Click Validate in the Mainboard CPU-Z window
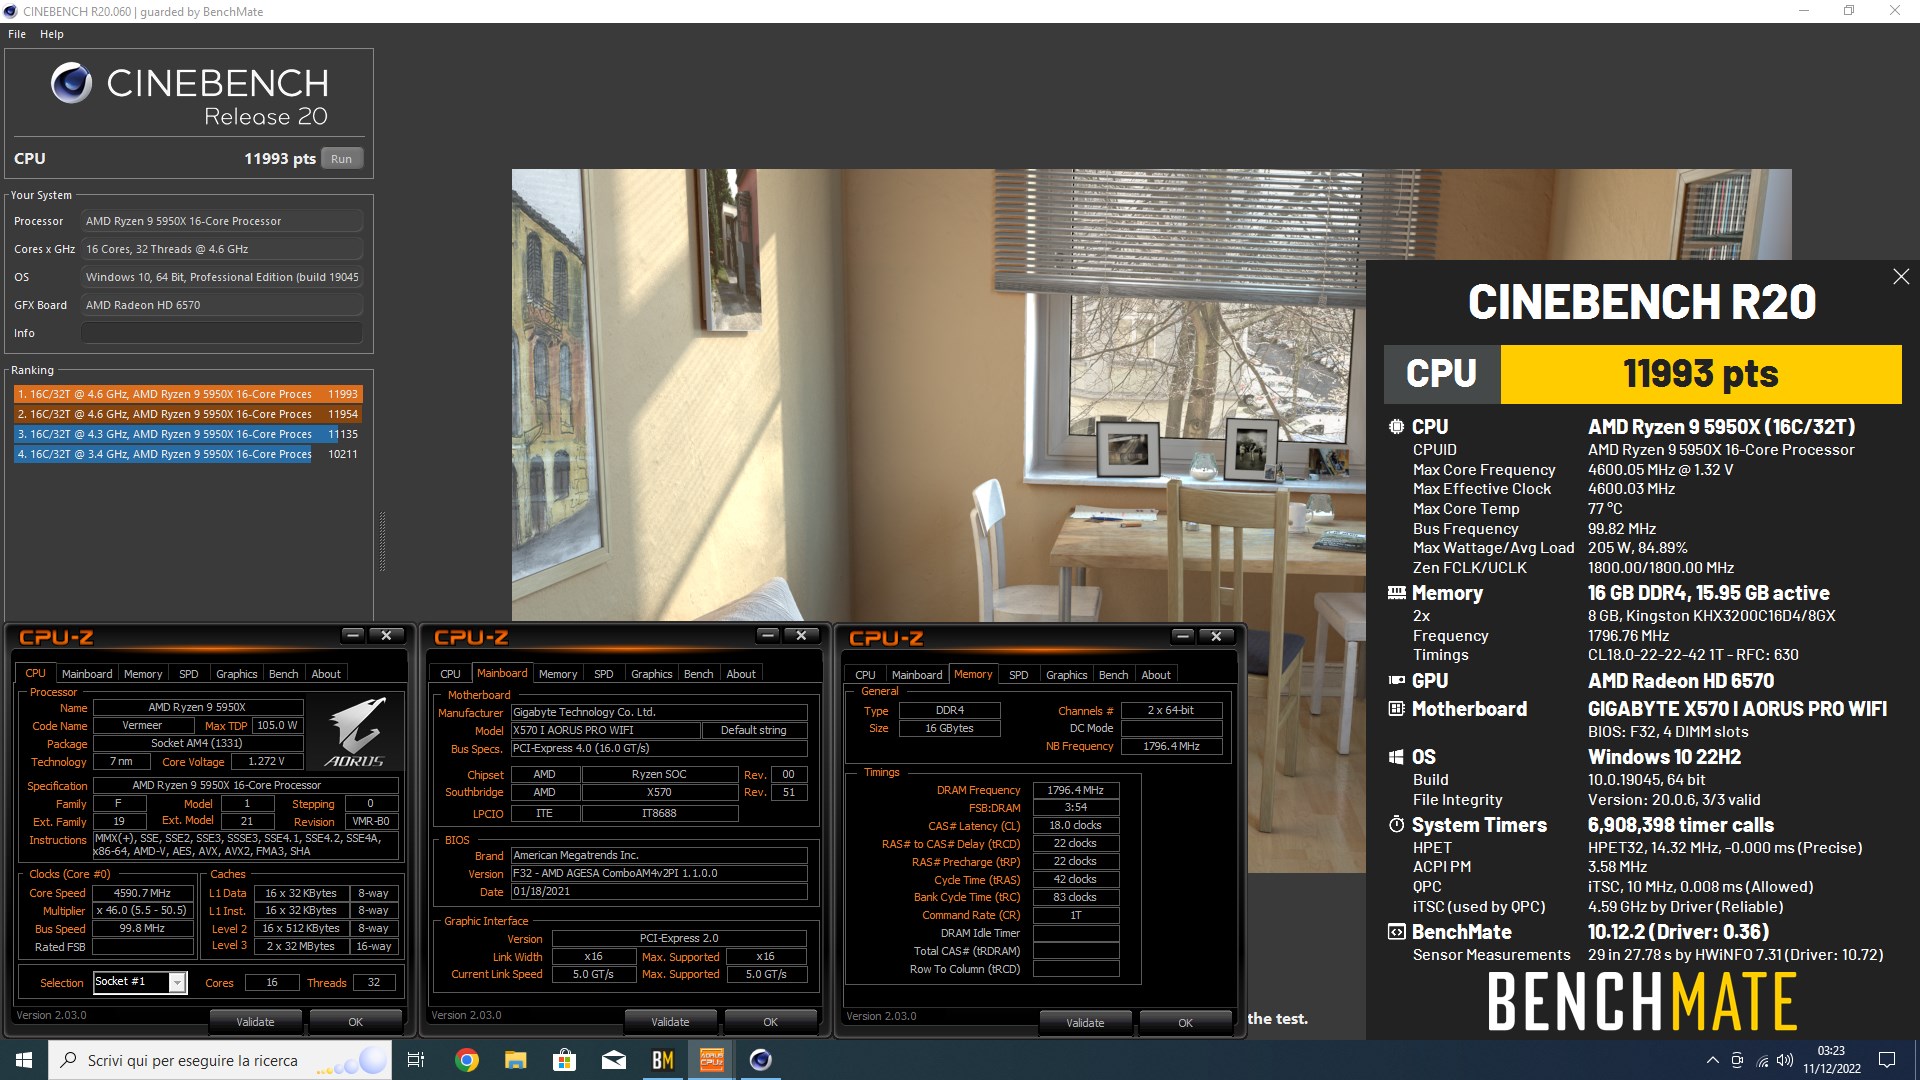The height and width of the screenshot is (1080, 1920). pos(670,1022)
